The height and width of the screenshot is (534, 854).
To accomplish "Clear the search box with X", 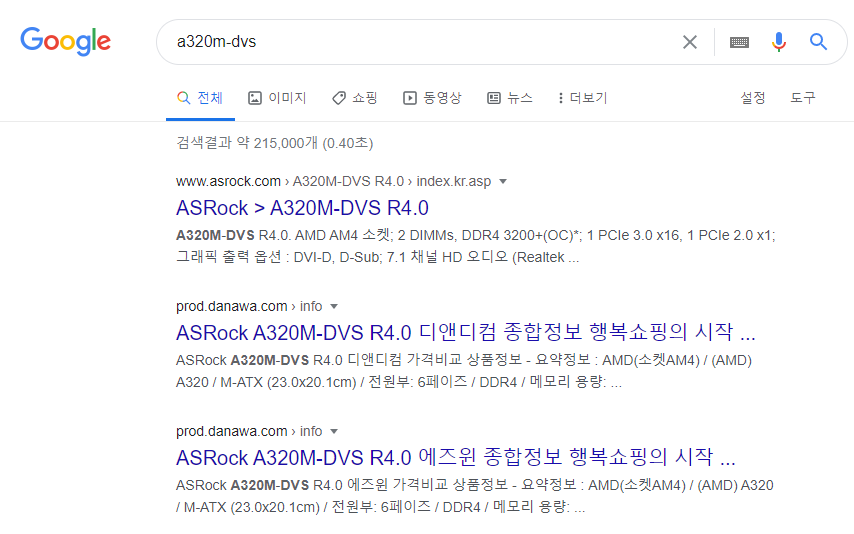I will 690,42.
